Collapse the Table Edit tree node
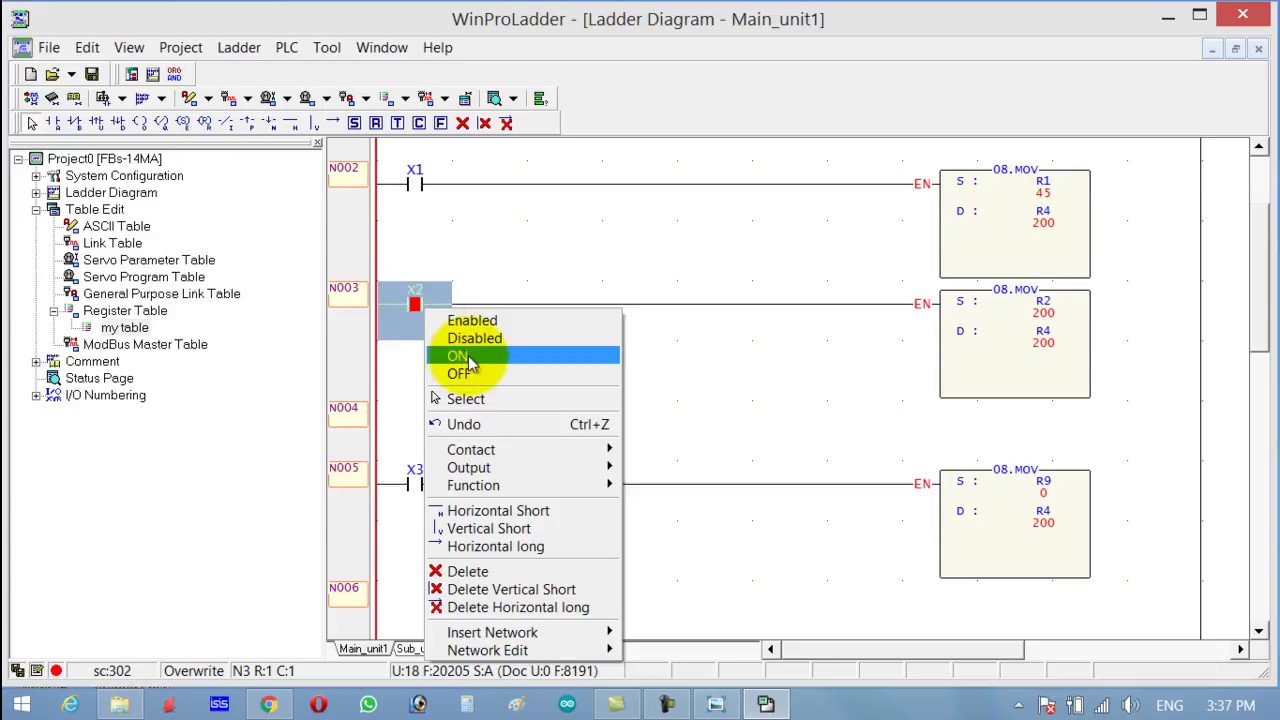 pyautogui.click(x=36, y=210)
